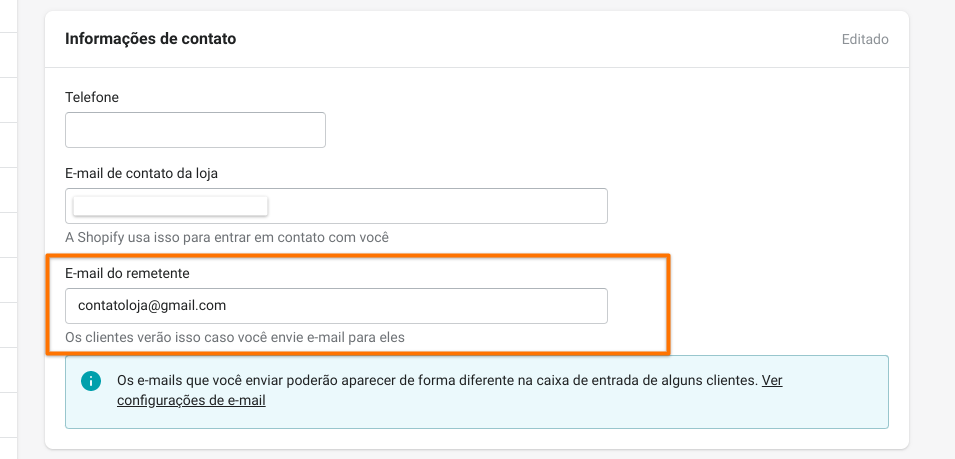
Task: Click the hidden value in the contact email field
Action: tap(171, 206)
